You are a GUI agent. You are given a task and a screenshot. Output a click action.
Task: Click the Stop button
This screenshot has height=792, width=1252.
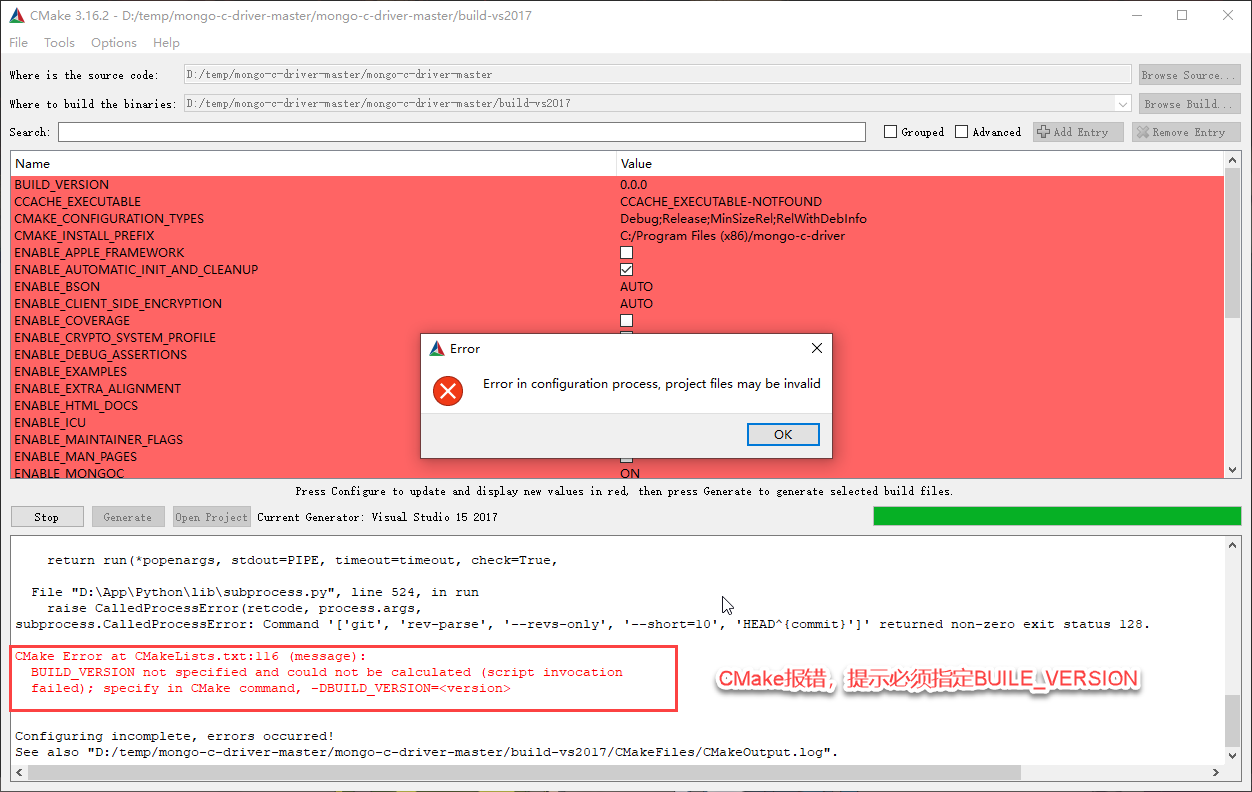[x=47, y=517]
